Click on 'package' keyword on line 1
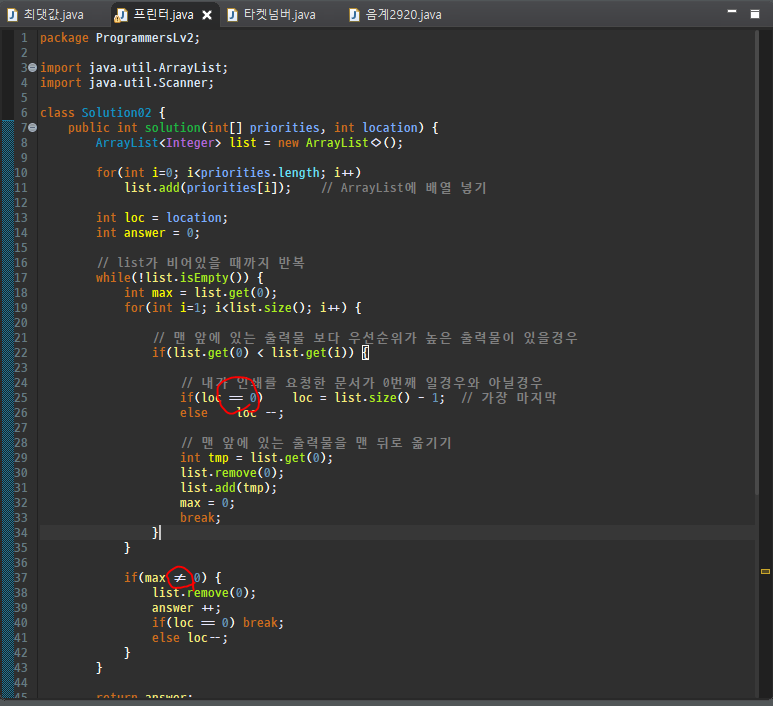 click(x=64, y=38)
